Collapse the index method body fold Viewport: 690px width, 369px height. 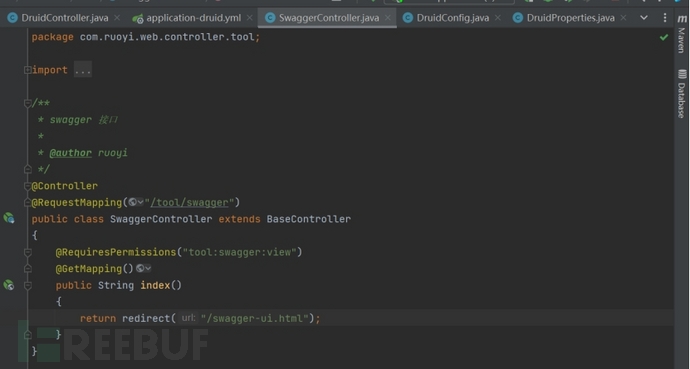click(x=27, y=285)
